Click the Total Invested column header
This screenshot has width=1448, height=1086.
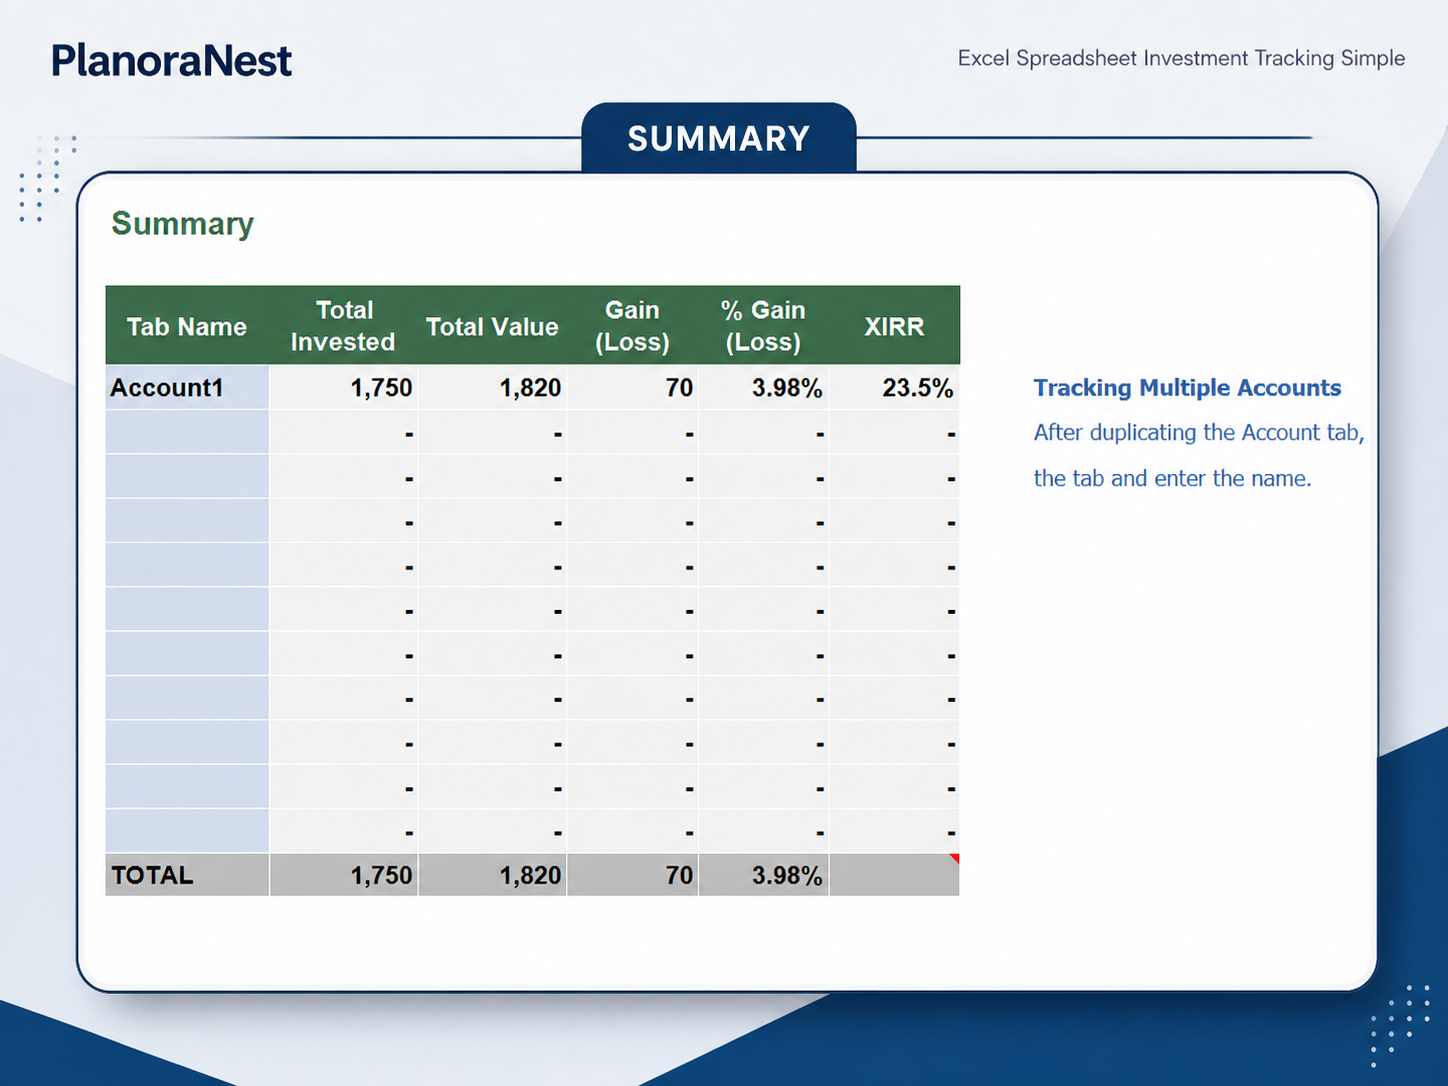[x=343, y=326]
